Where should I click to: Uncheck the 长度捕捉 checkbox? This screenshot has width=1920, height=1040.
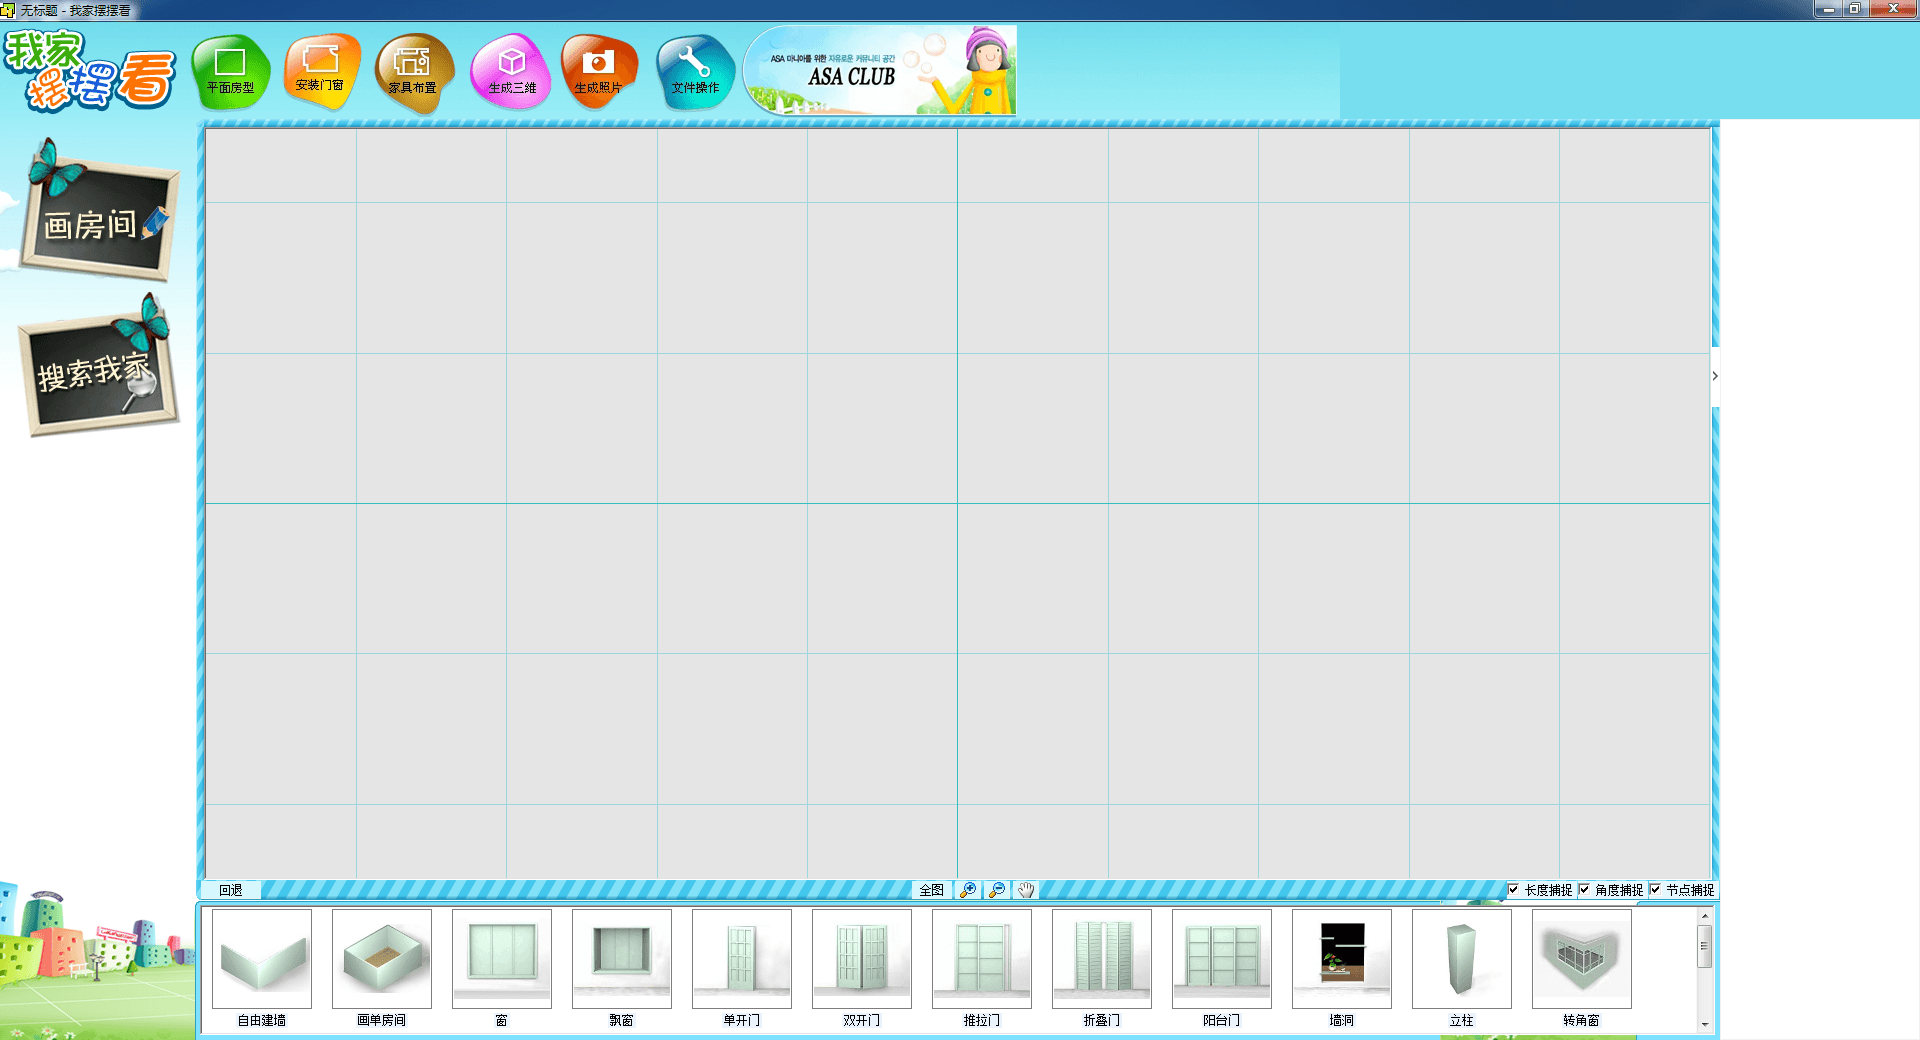click(1514, 889)
